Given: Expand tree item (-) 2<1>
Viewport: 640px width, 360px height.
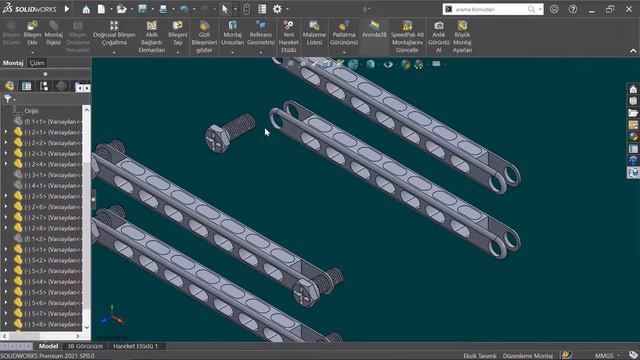Looking at the screenshot, I should pyautogui.click(x=6, y=132).
